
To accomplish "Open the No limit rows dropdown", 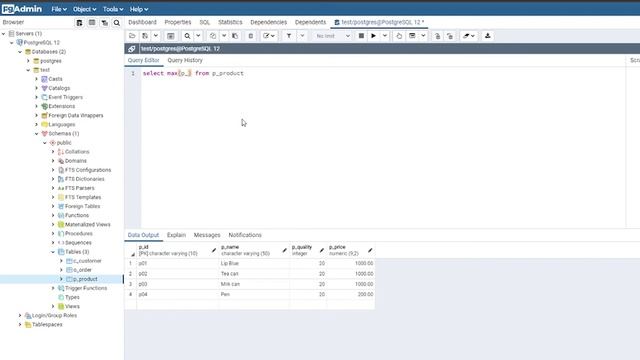I will coord(333,36).
